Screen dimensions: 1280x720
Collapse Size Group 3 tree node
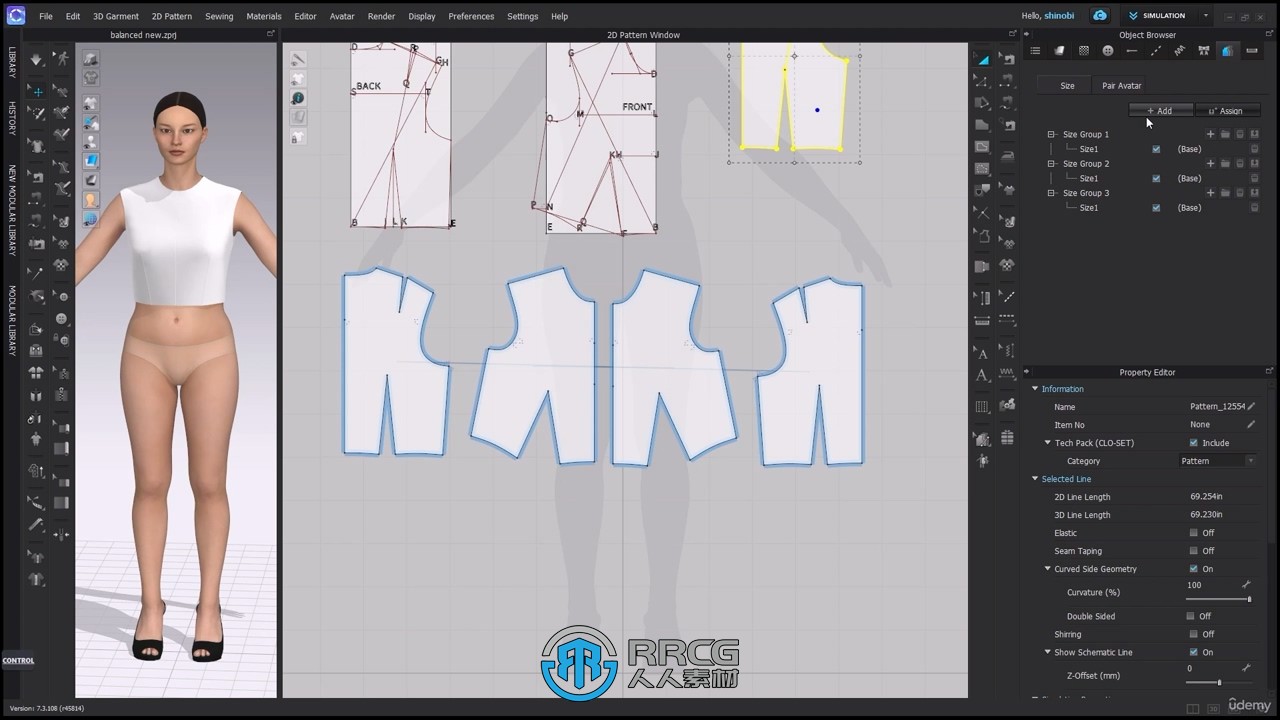pos(1051,193)
